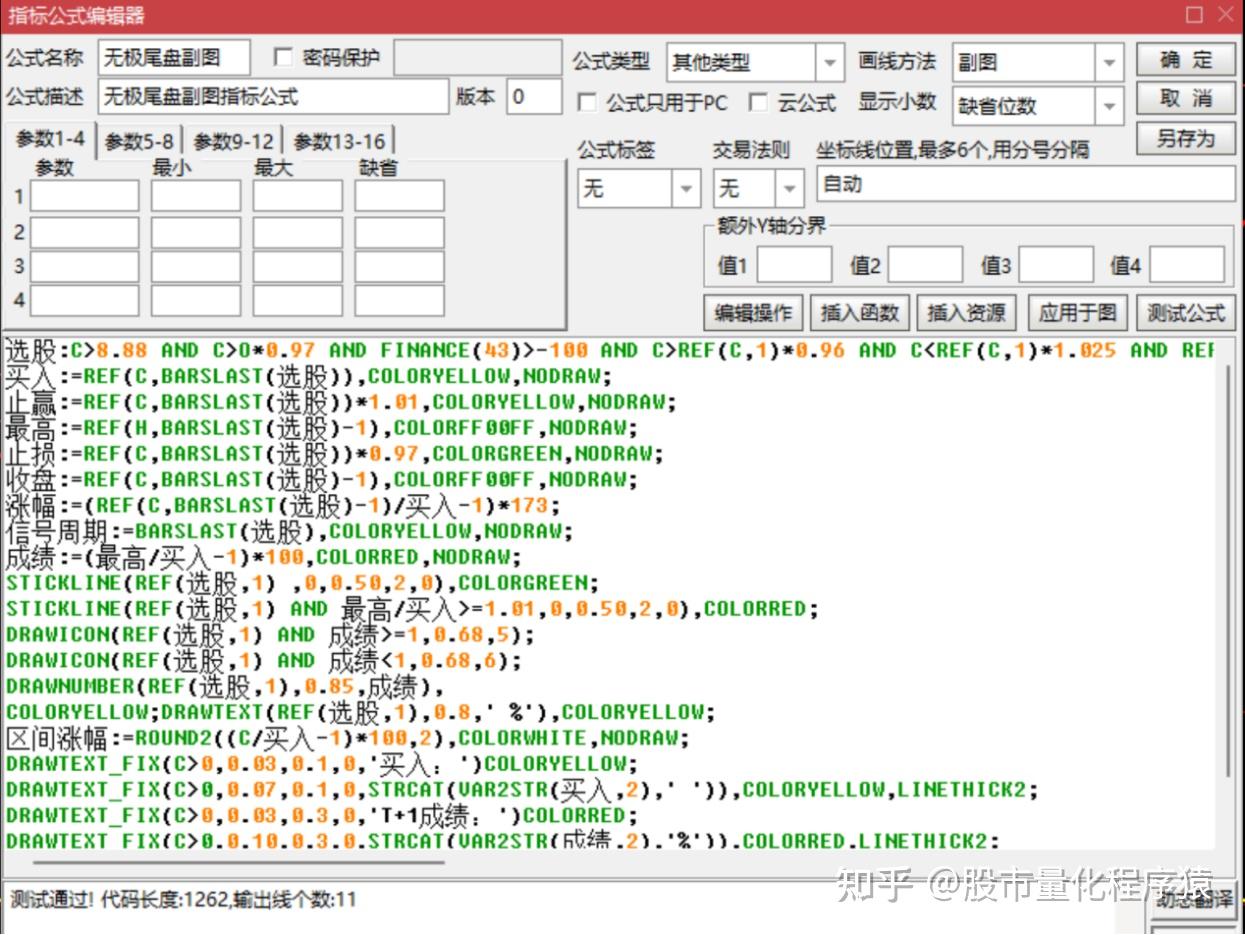Click row 2 参数 name field

pos(85,232)
